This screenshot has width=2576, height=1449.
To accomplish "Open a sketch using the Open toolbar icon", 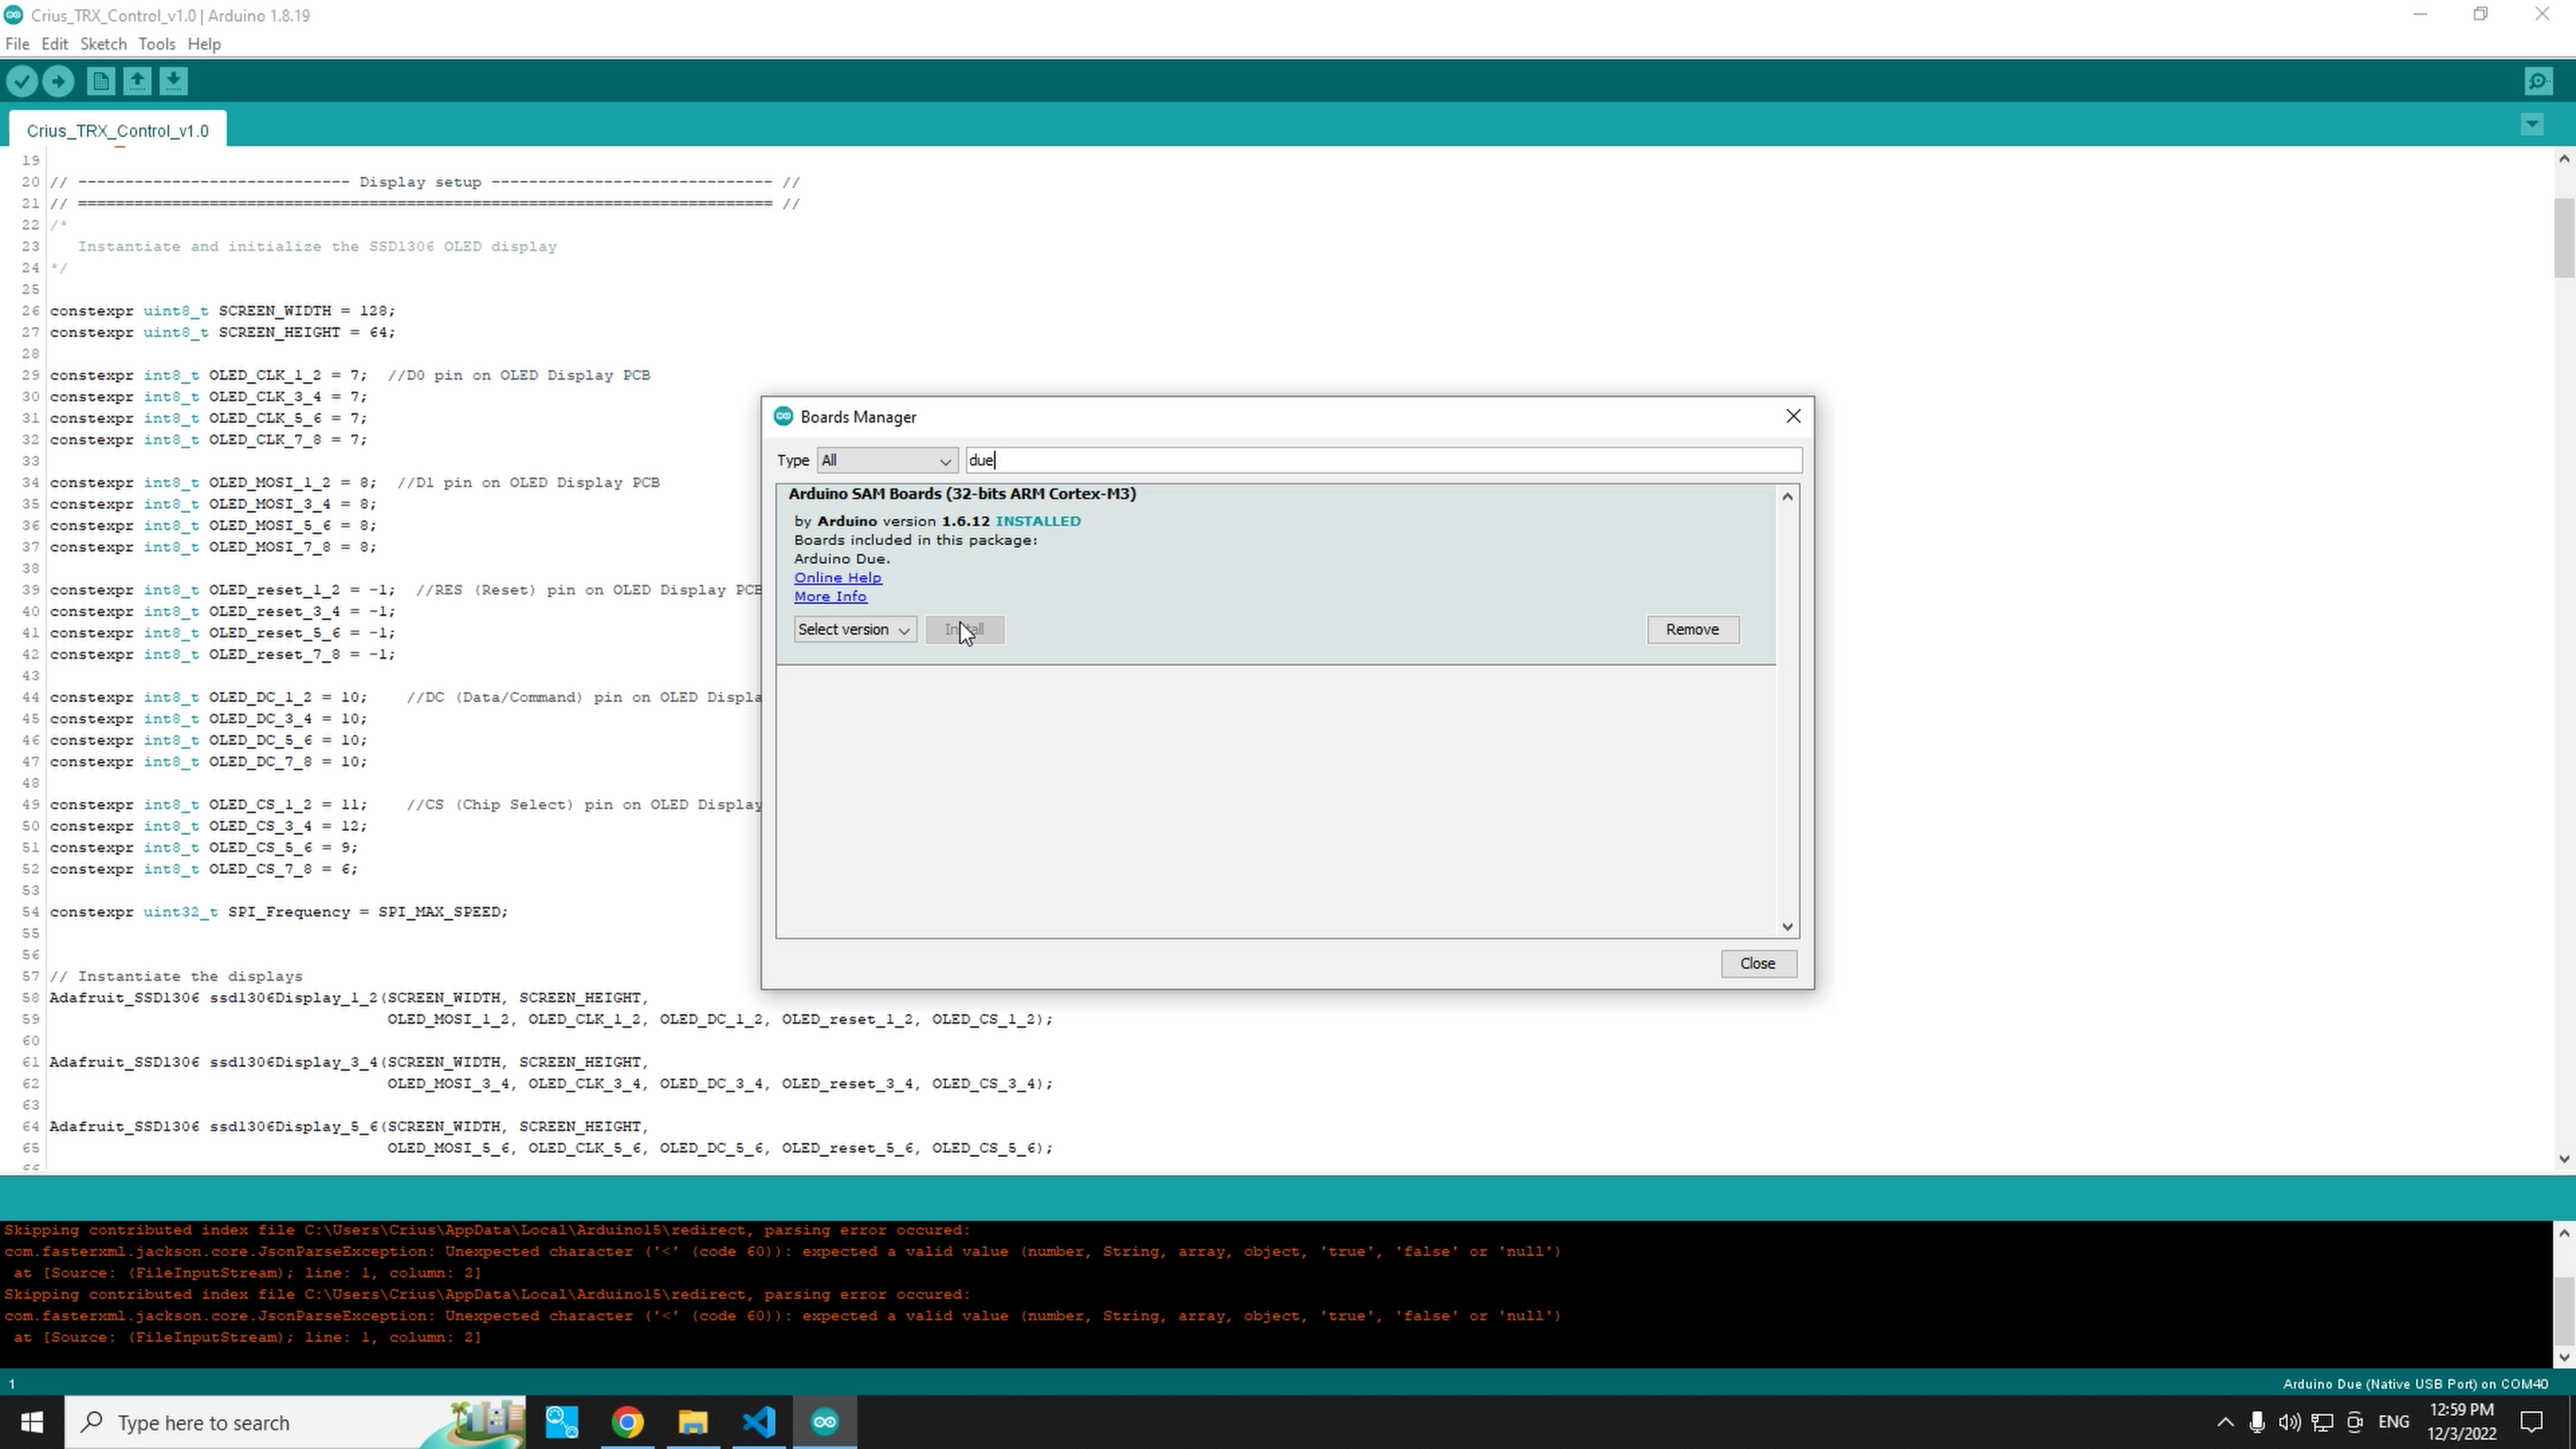I will pyautogui.click(x=137, y=81).
